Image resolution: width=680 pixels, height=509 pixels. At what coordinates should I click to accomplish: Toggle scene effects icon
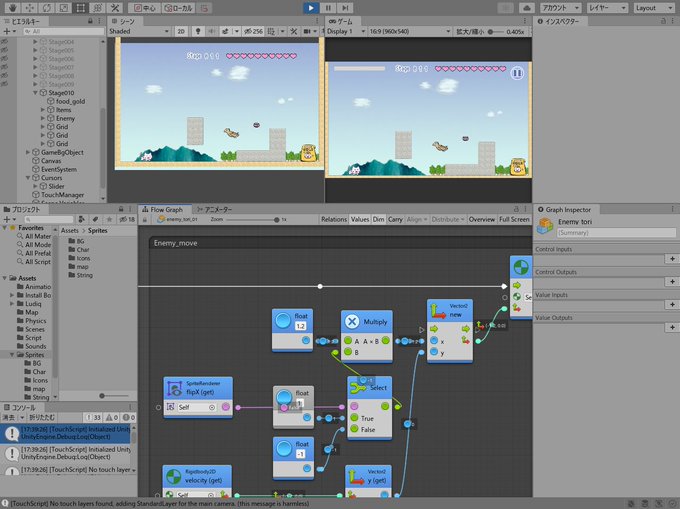click(226, 31)
